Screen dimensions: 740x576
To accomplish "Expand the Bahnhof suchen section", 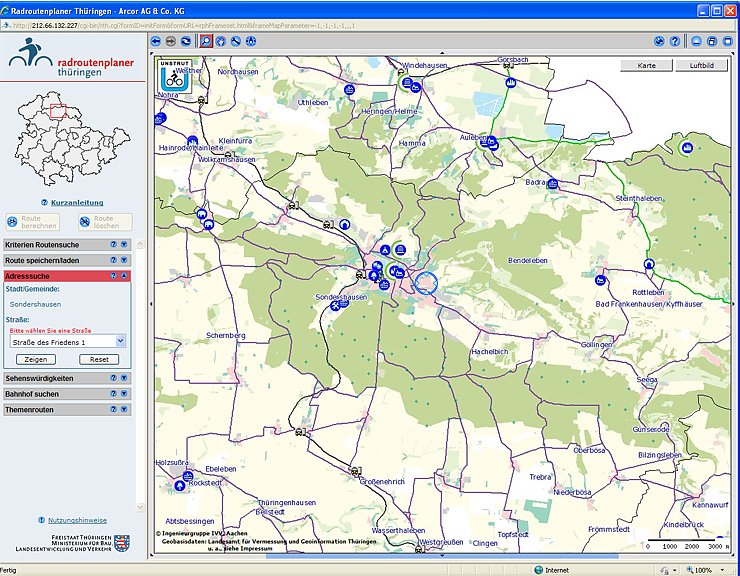I will pyautogui.click(x=124, y=394).
